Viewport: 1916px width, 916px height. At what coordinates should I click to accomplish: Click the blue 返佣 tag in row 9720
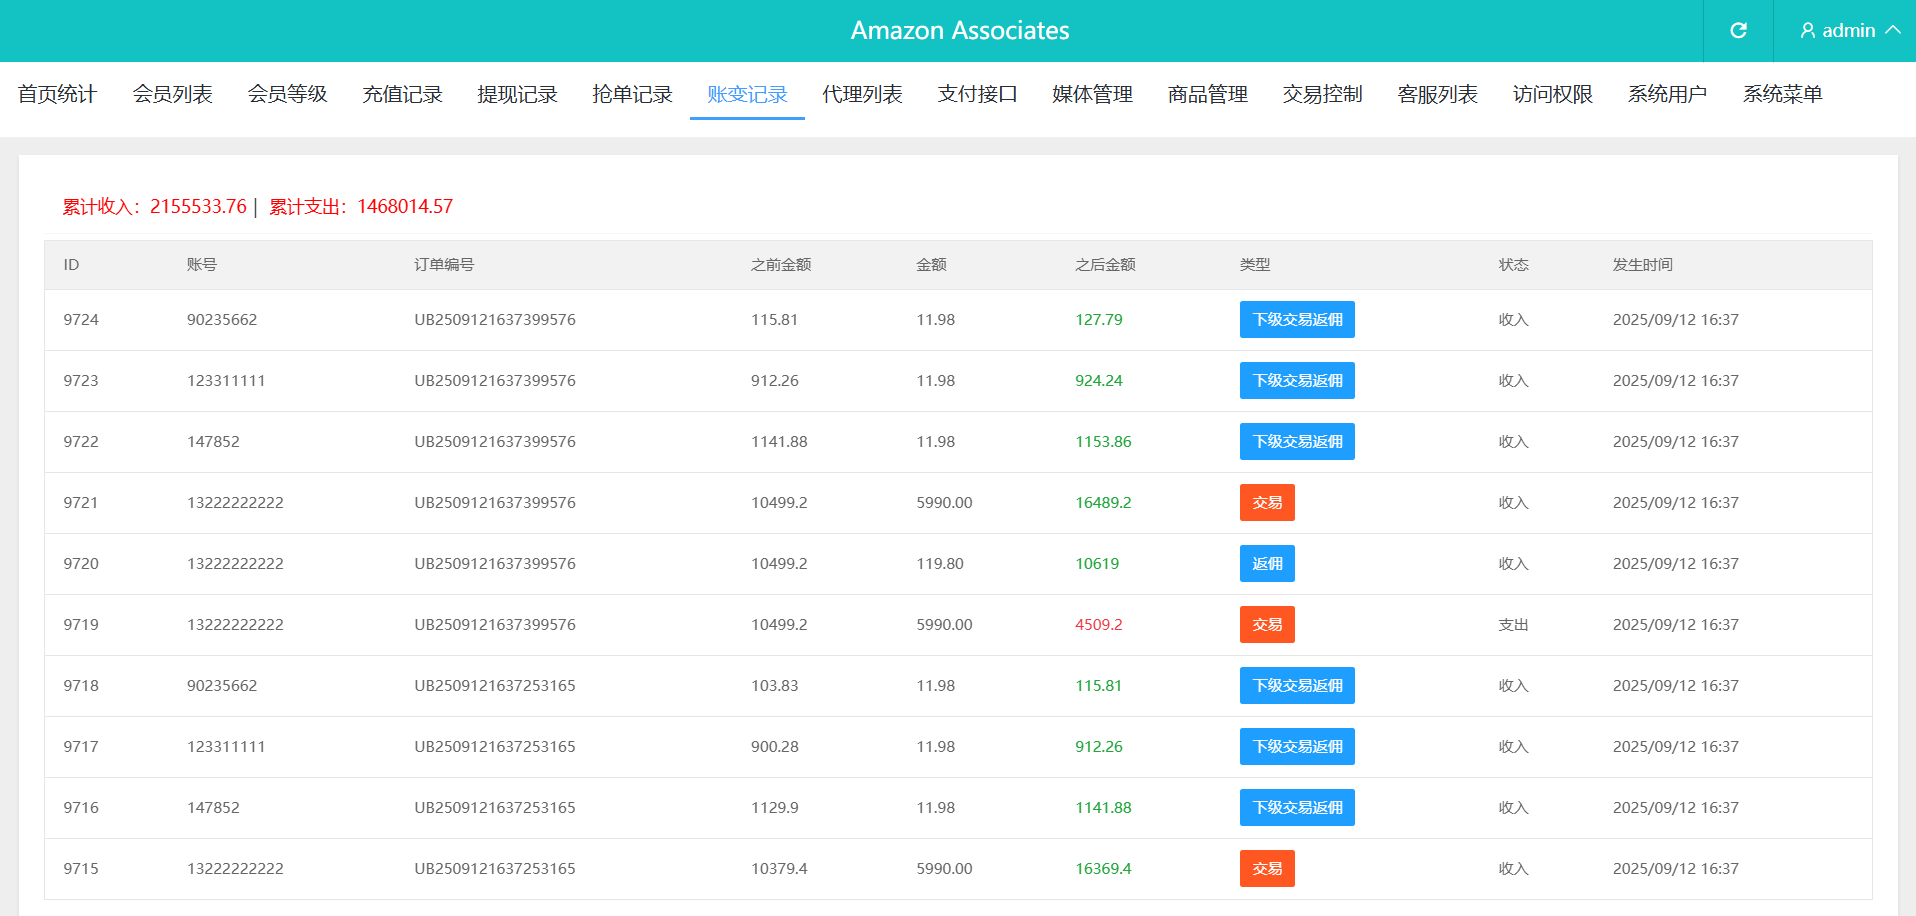coord(1267,564)
